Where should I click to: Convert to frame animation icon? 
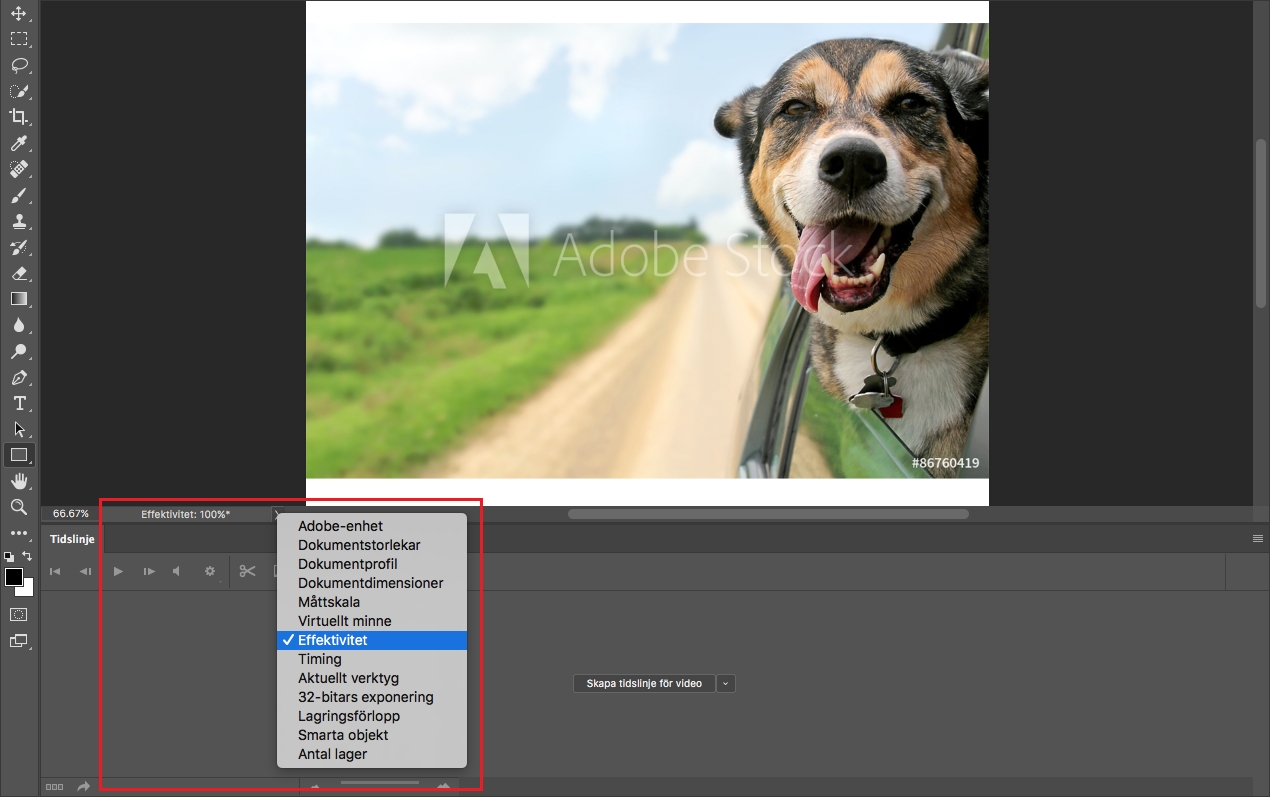54,787
